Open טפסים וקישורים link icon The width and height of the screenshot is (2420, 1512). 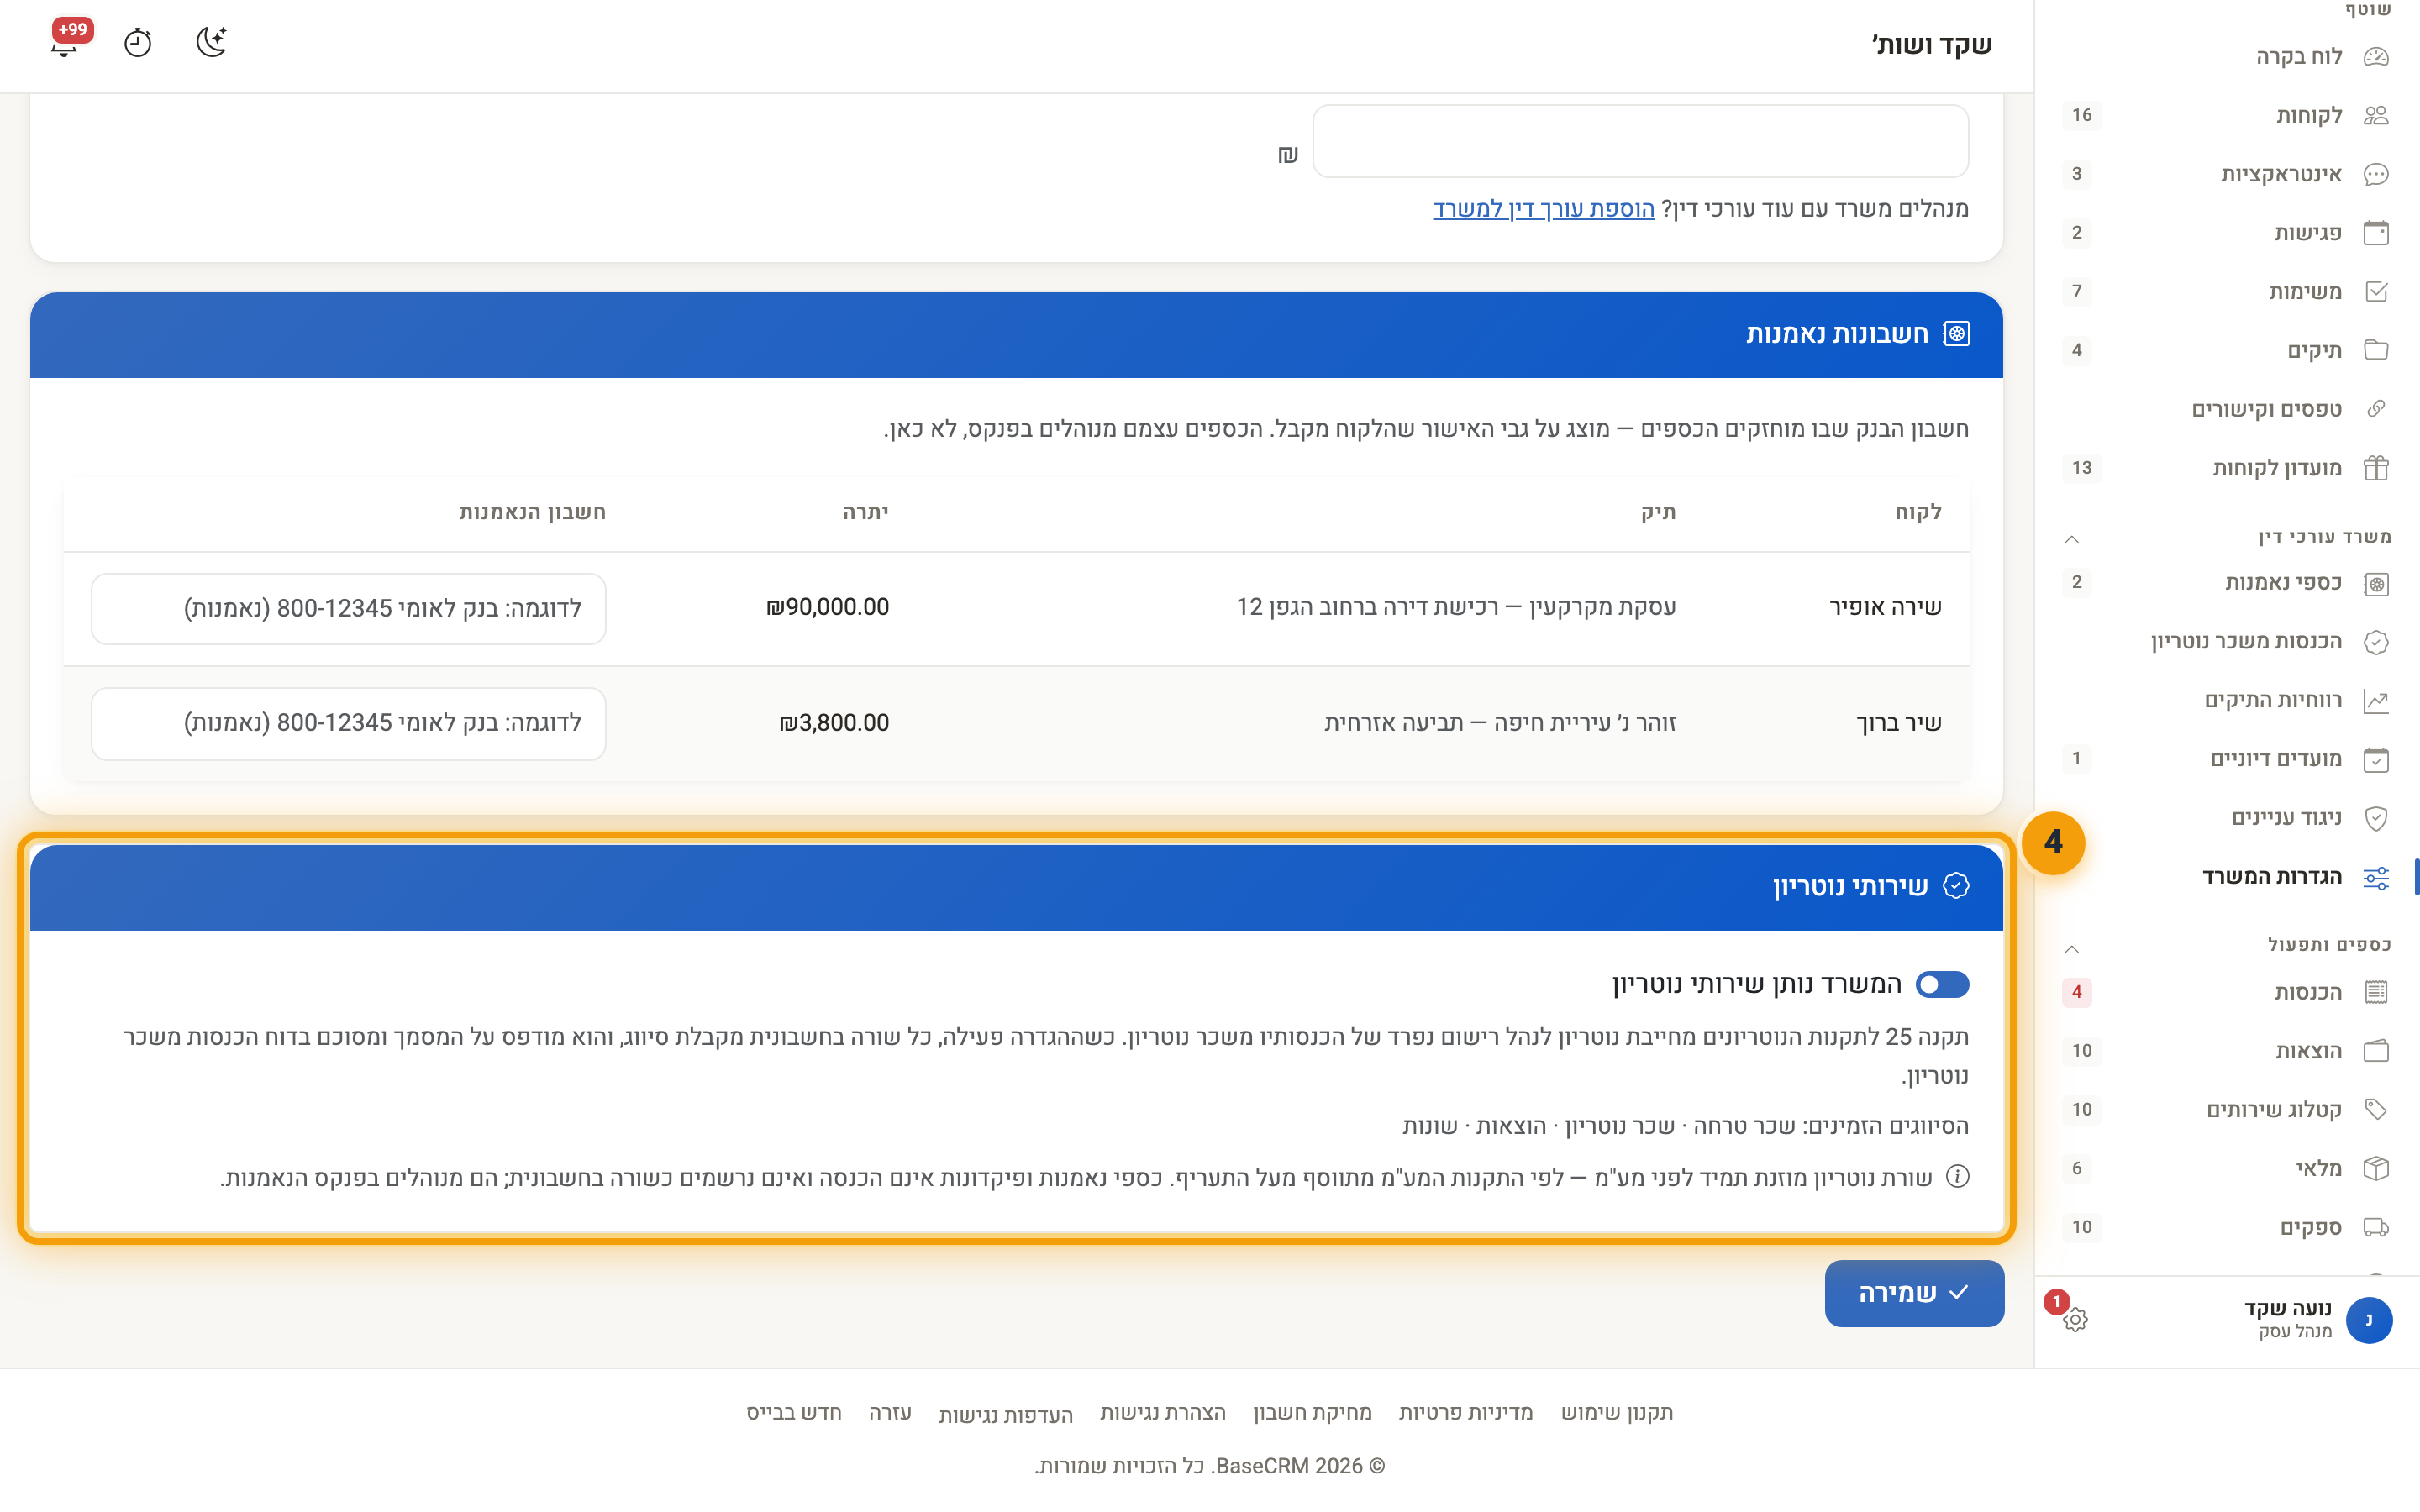2376,409
